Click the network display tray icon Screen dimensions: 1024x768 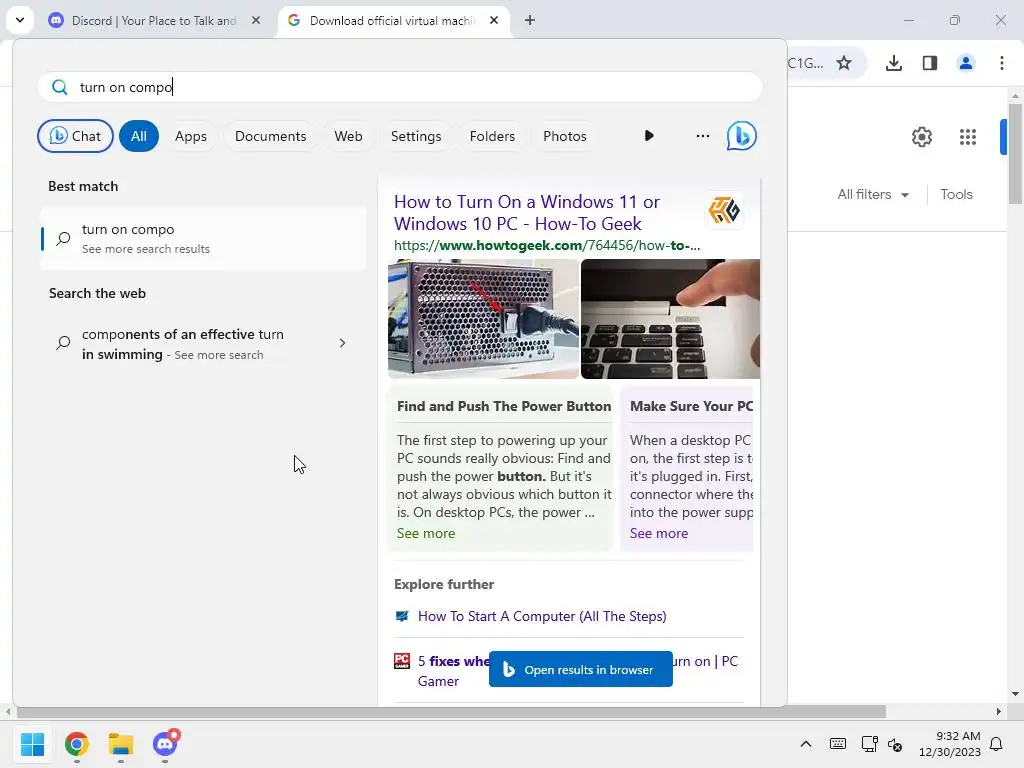869,744
